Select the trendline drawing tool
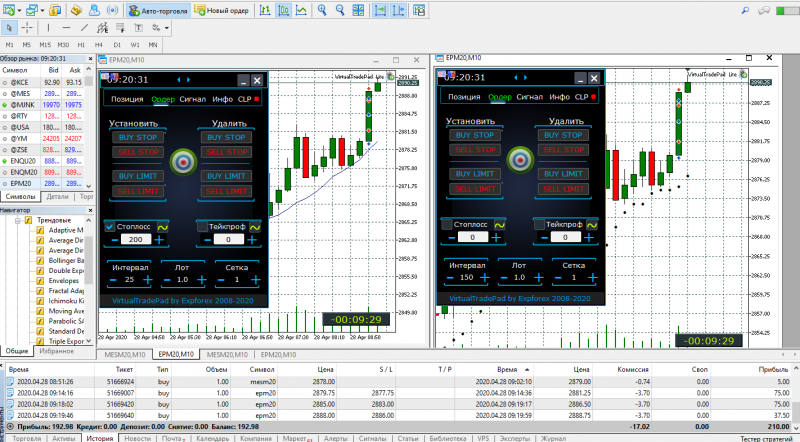This screenshot has width=800, height=442. pyautogui.click(x=84, y=28)
